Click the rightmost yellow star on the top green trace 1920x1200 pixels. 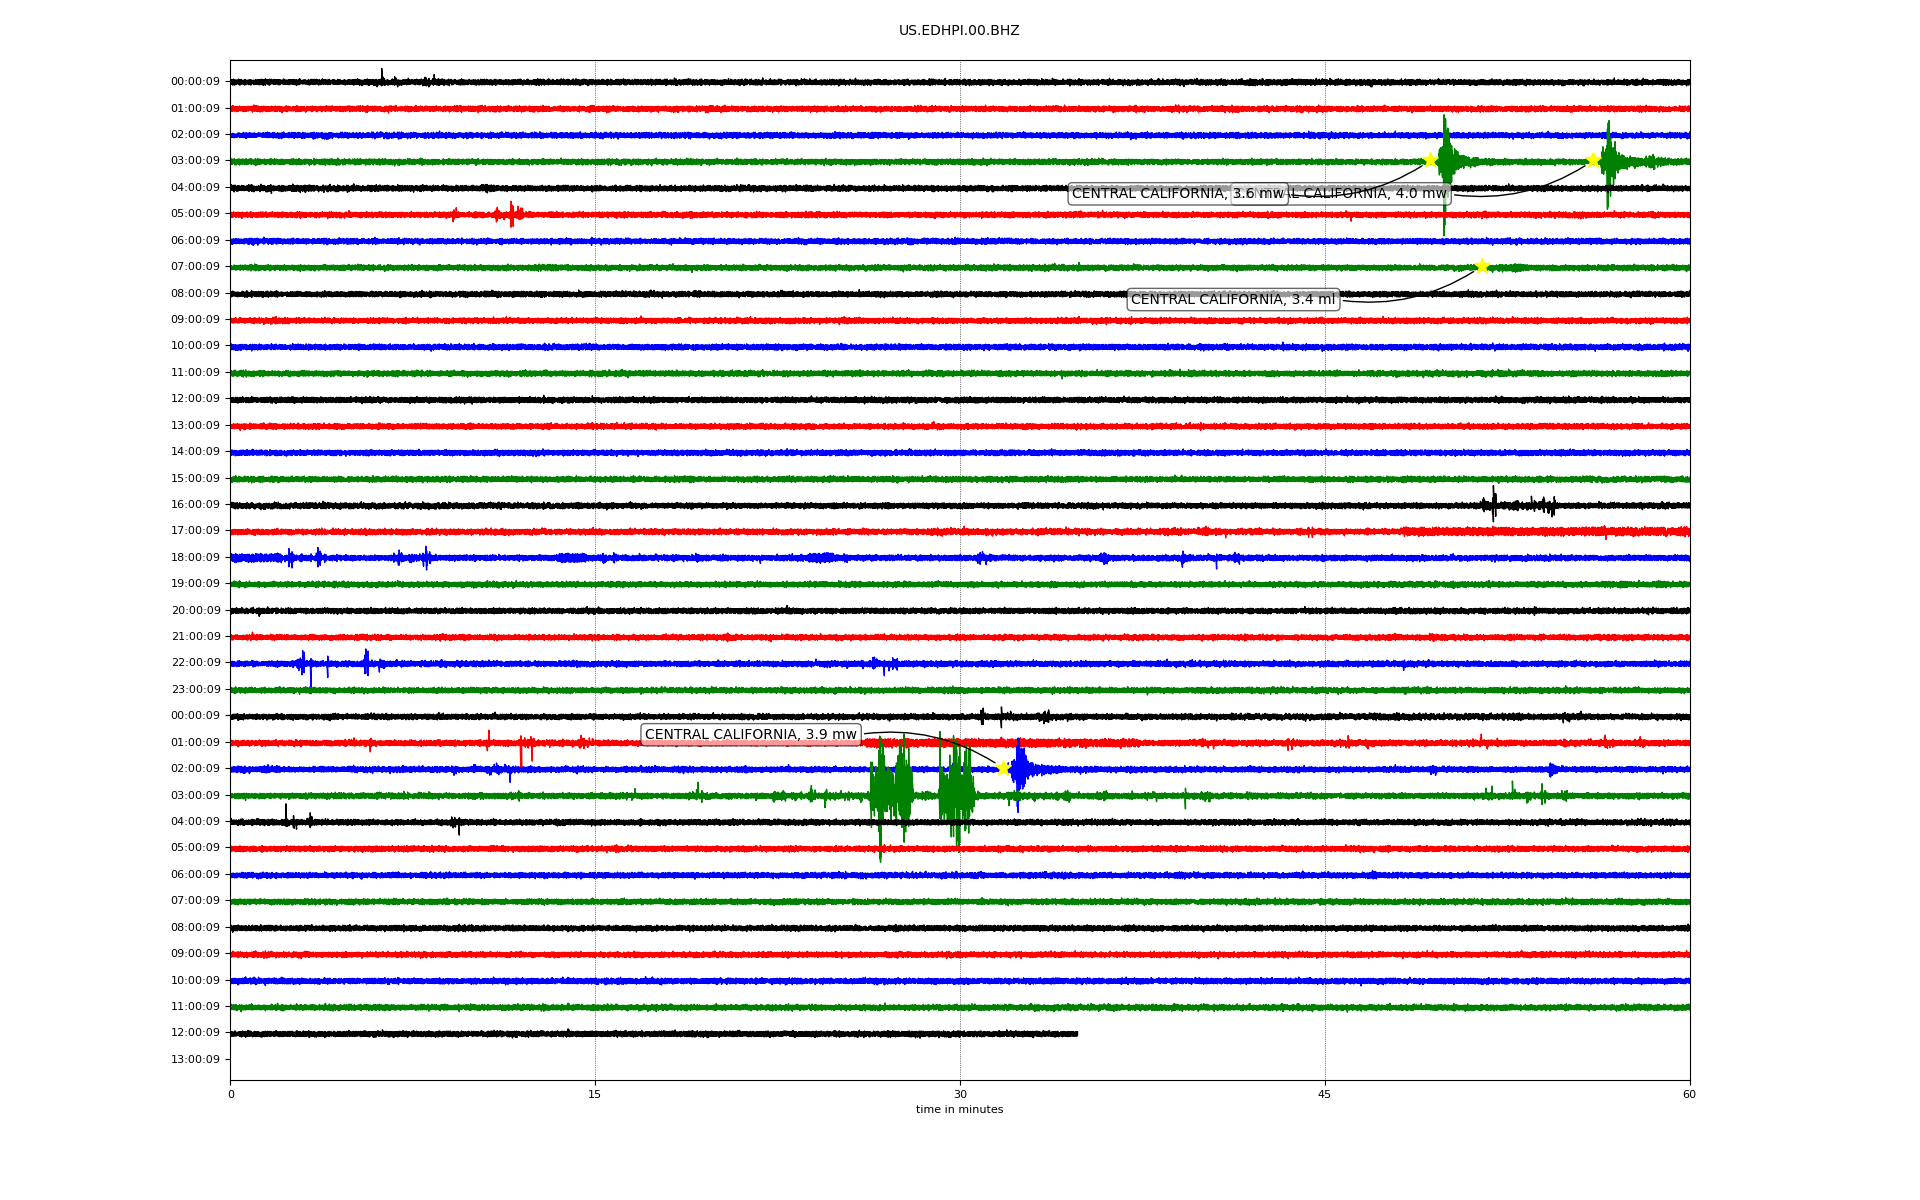point(1593,160)
